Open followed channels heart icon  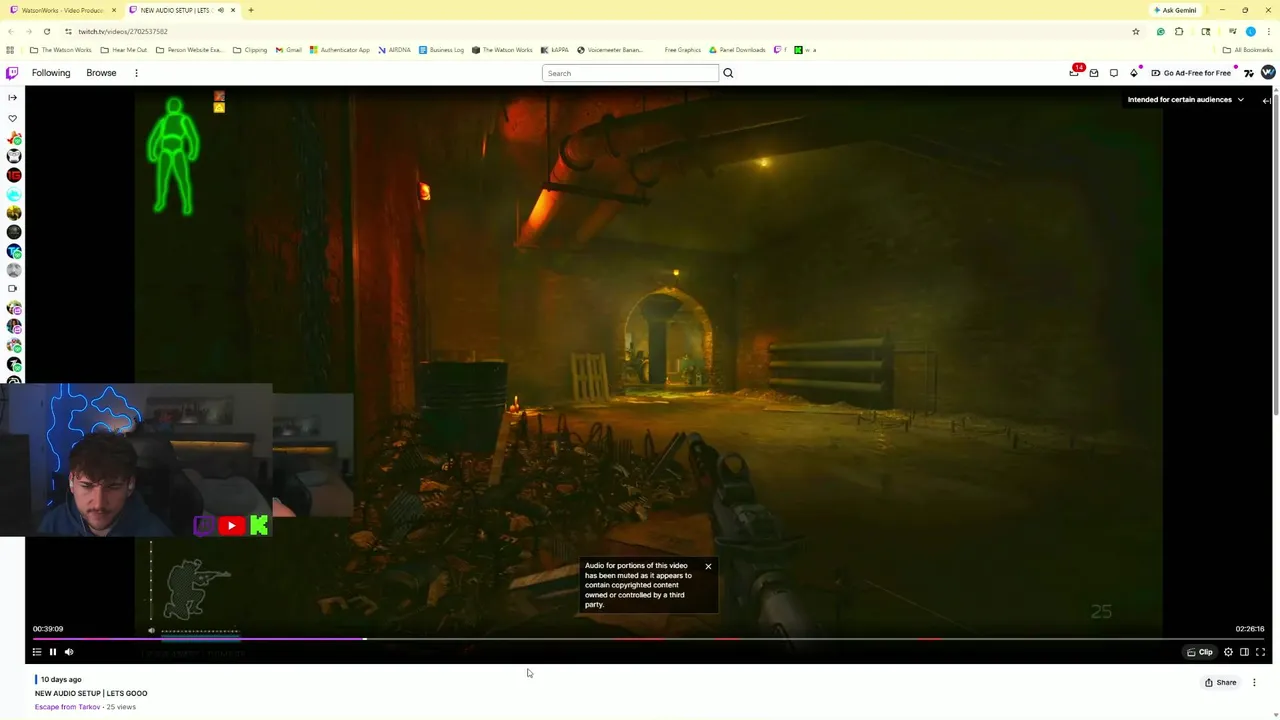pos(12,118)
